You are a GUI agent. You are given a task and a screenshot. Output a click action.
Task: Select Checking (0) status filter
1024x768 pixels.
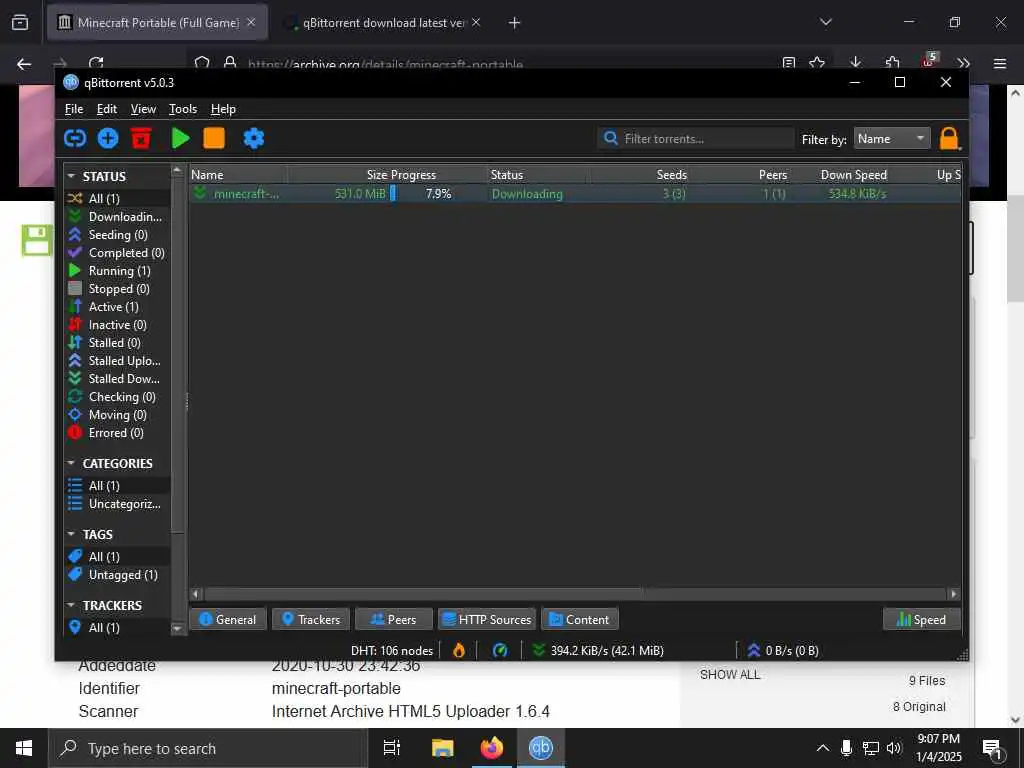(117, 397)
